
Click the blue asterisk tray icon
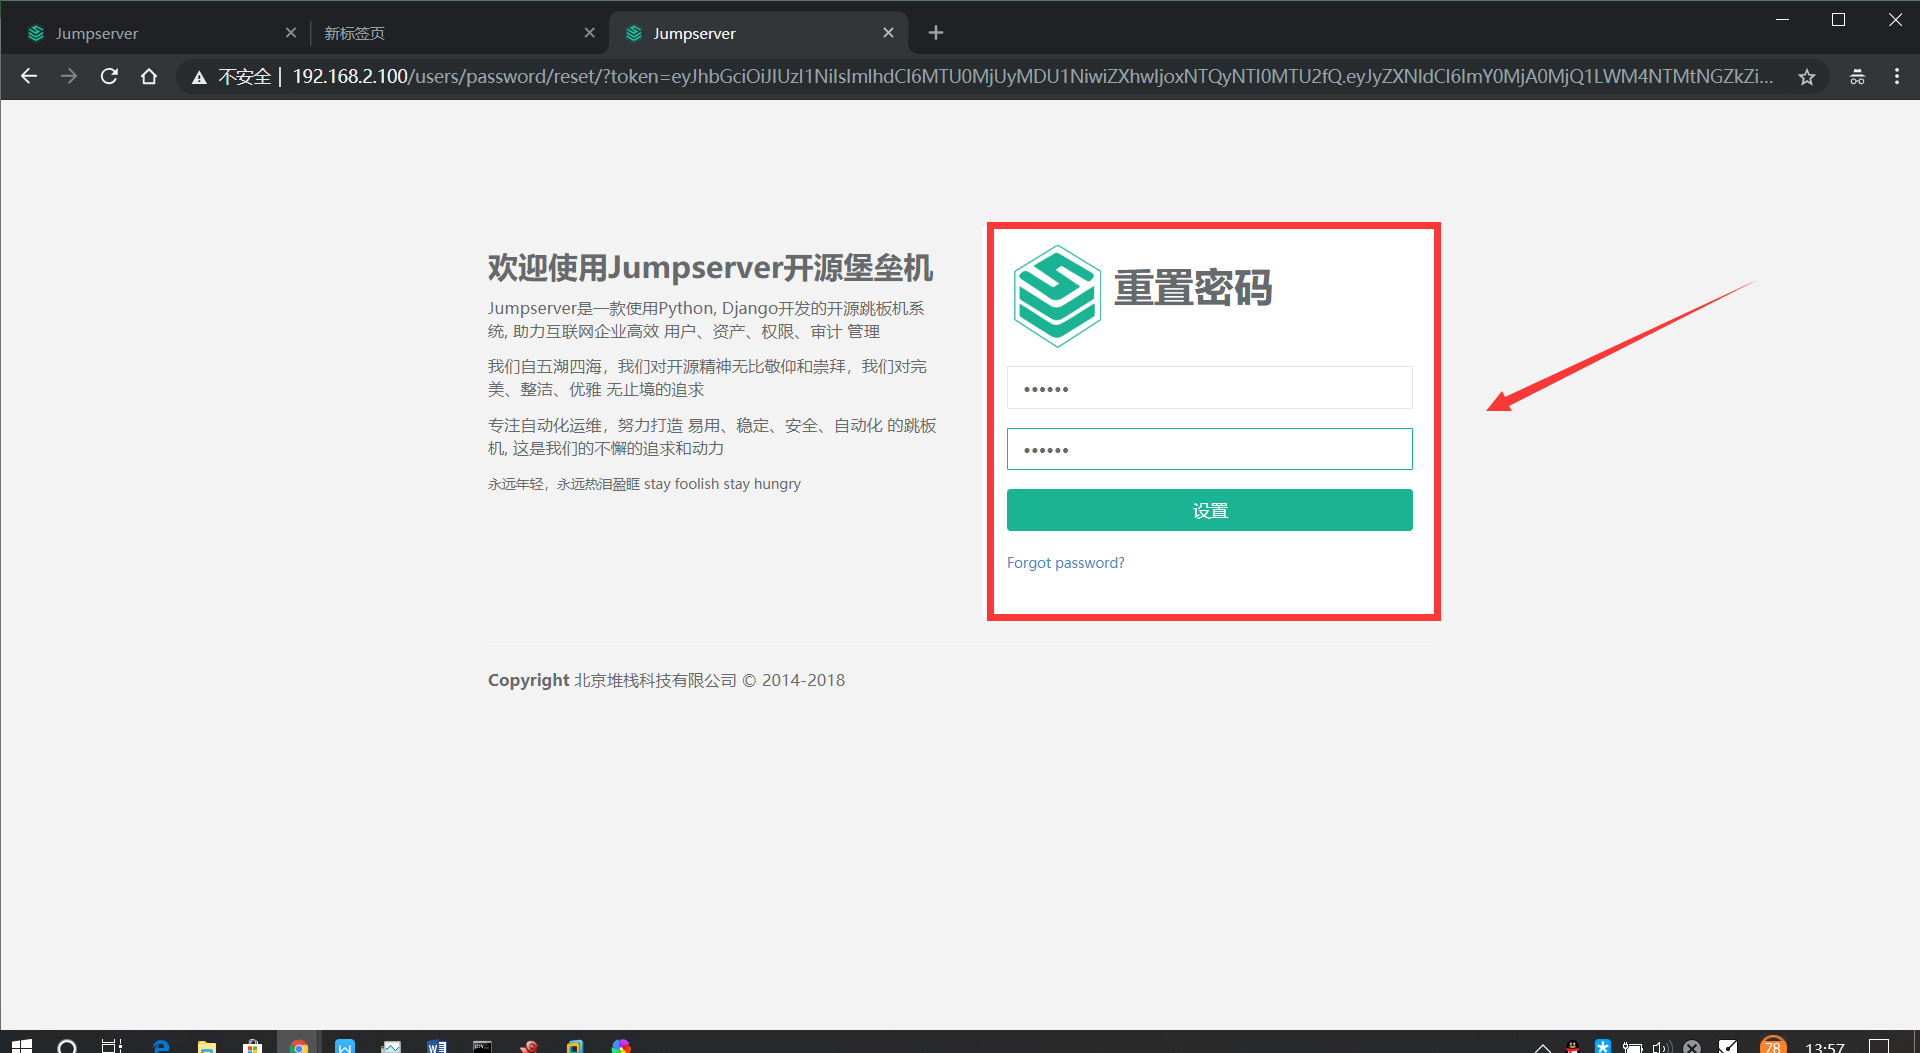coord(1603,1047)
